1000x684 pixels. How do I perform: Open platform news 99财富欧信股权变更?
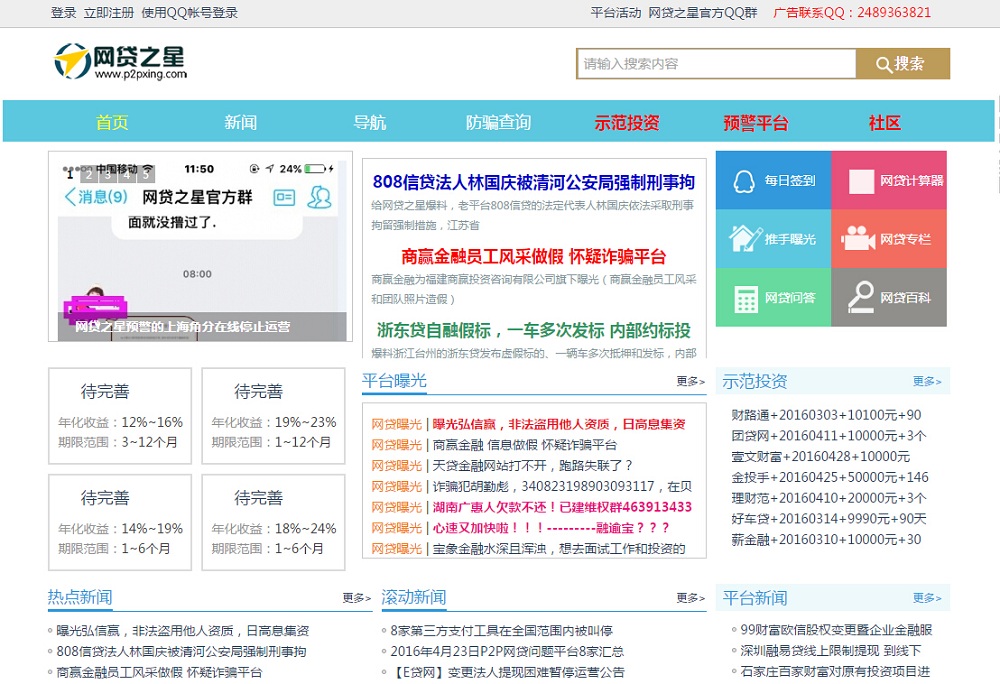tap(836, 630)
